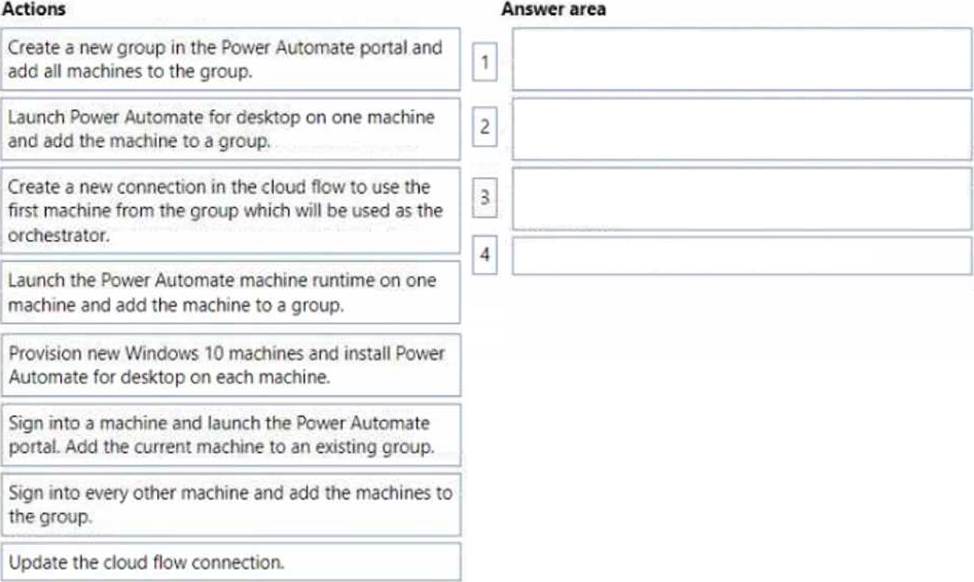Select 'Sign into a machine and launch the Power Automate portal' action
974x582 pixels.
(231, 435)
